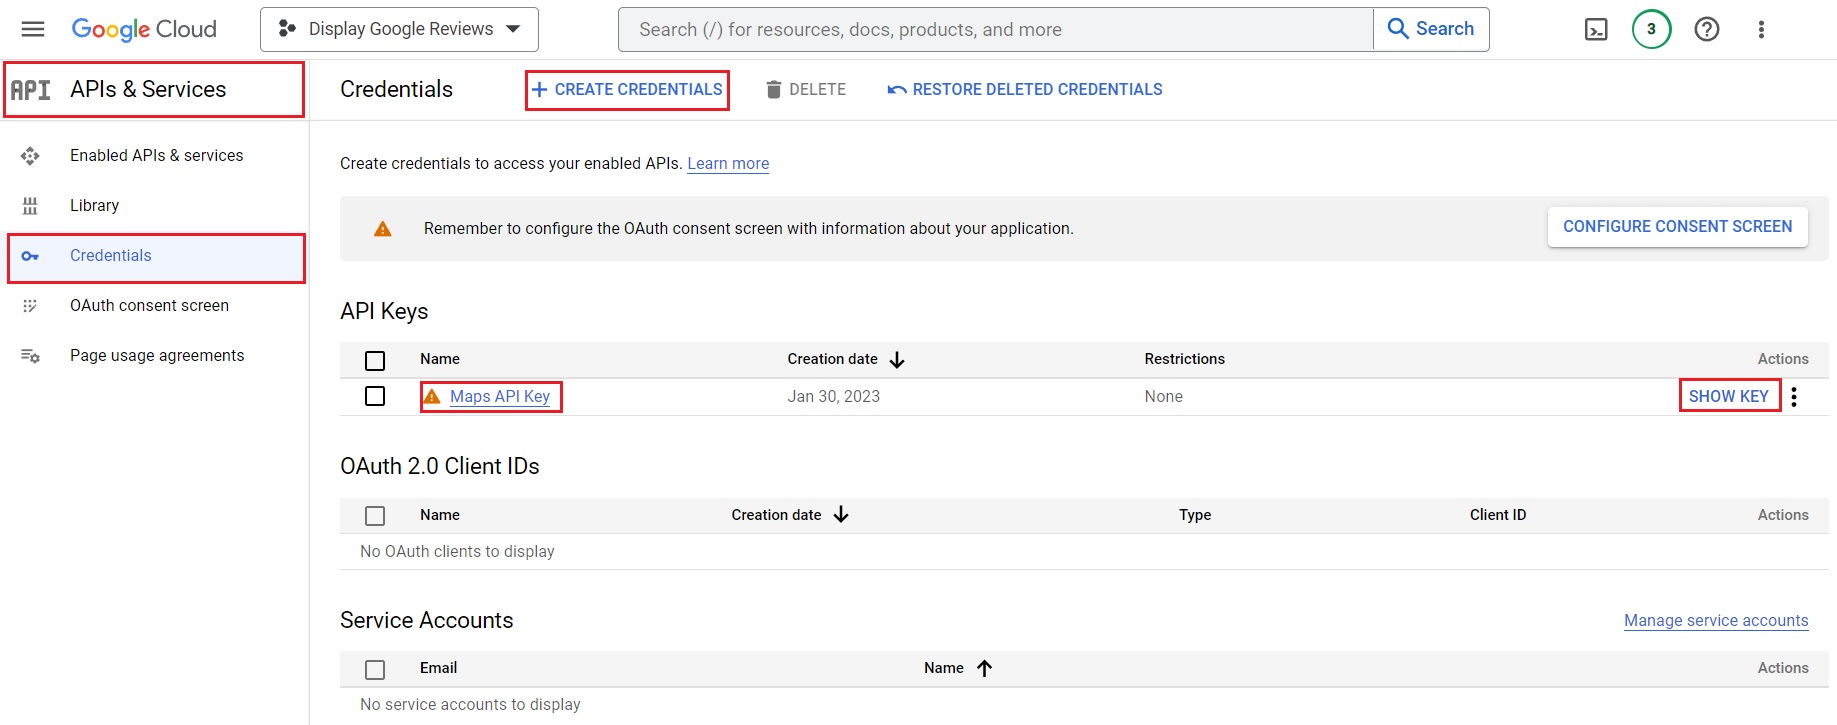Click the Client ID column header
1837x725 pixels.
(x=1498, y=515)
